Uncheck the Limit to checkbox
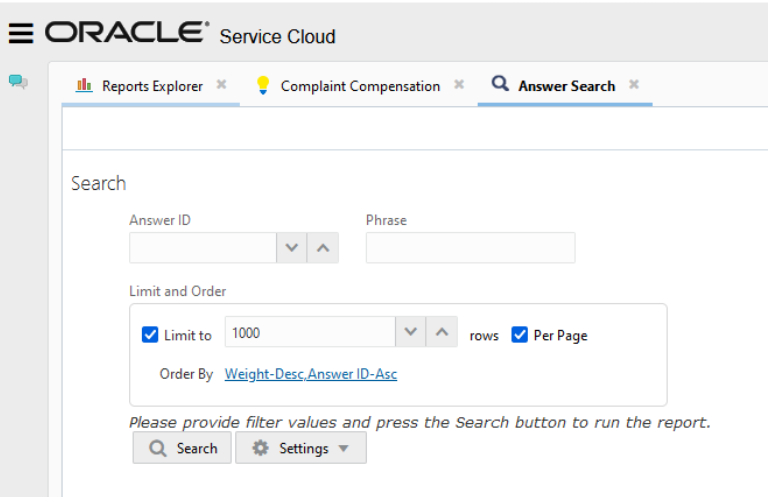Viewport: 768px width, 497px height. point(150,335)
